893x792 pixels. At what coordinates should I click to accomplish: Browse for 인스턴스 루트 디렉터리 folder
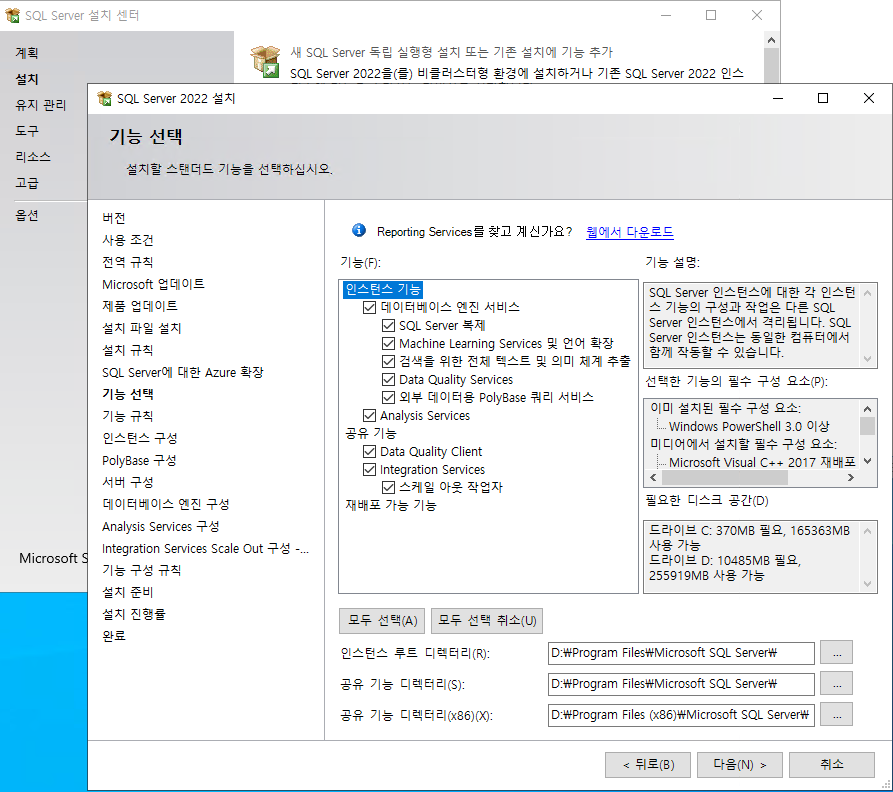pos(837,653)
